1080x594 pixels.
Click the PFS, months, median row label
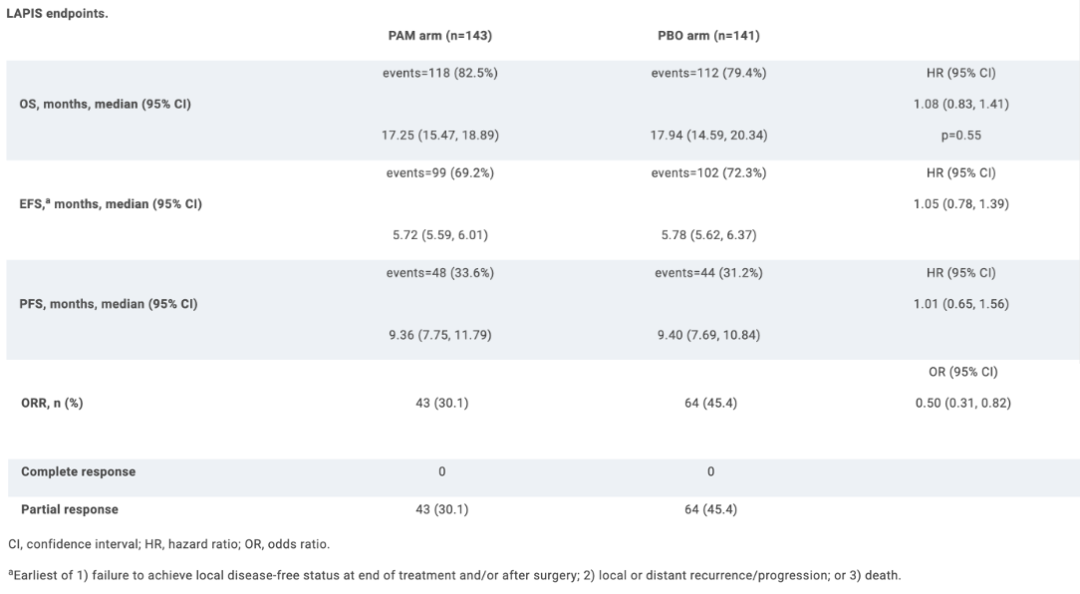[109, 304]
